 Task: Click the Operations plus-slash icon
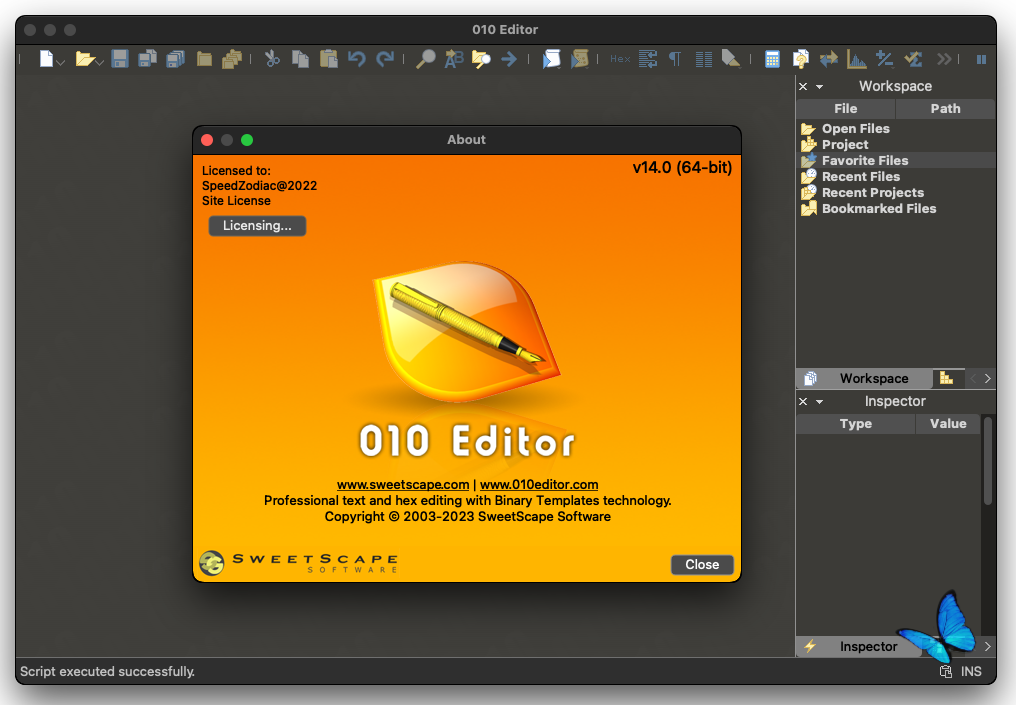point(884,59)
